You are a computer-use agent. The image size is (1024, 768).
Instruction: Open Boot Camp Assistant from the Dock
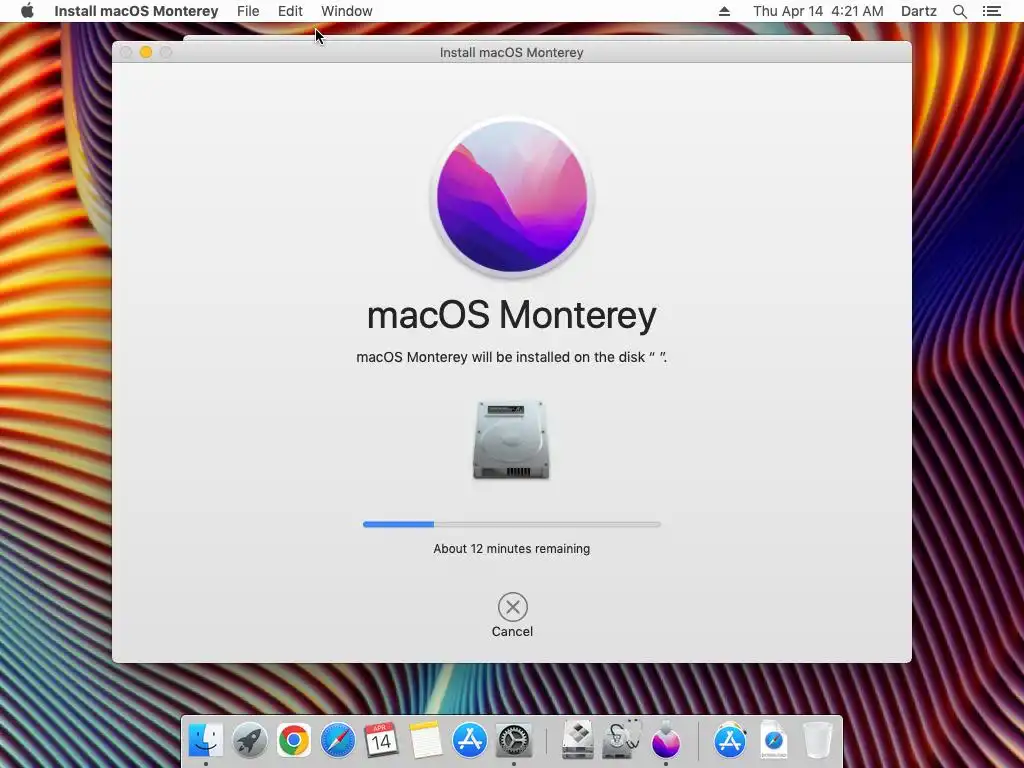[x=578, y=740]
